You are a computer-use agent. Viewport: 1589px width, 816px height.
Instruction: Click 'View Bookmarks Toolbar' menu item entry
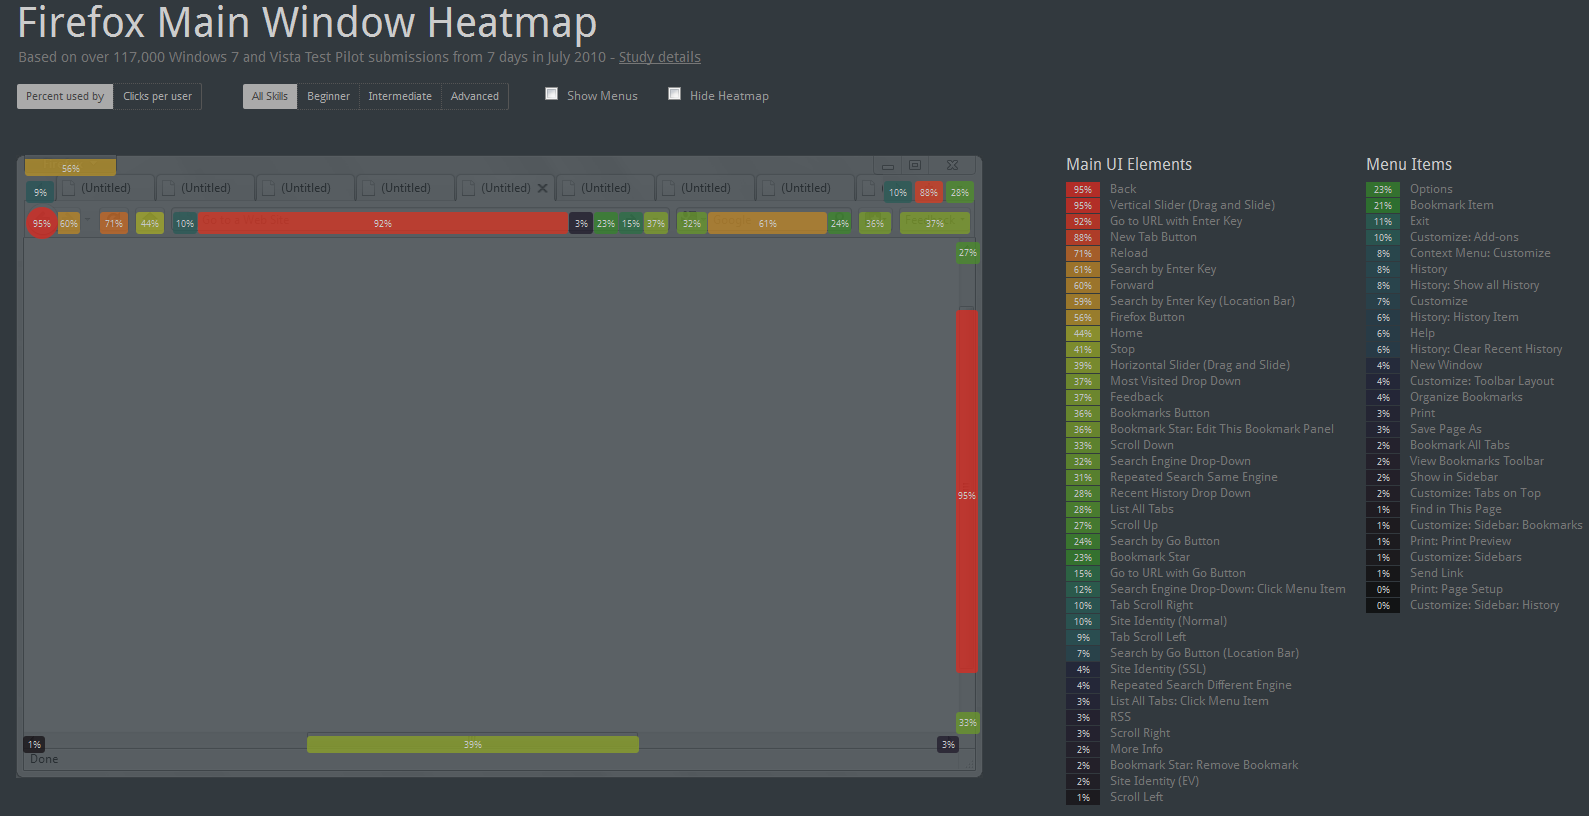click(x=1476, y=461)
